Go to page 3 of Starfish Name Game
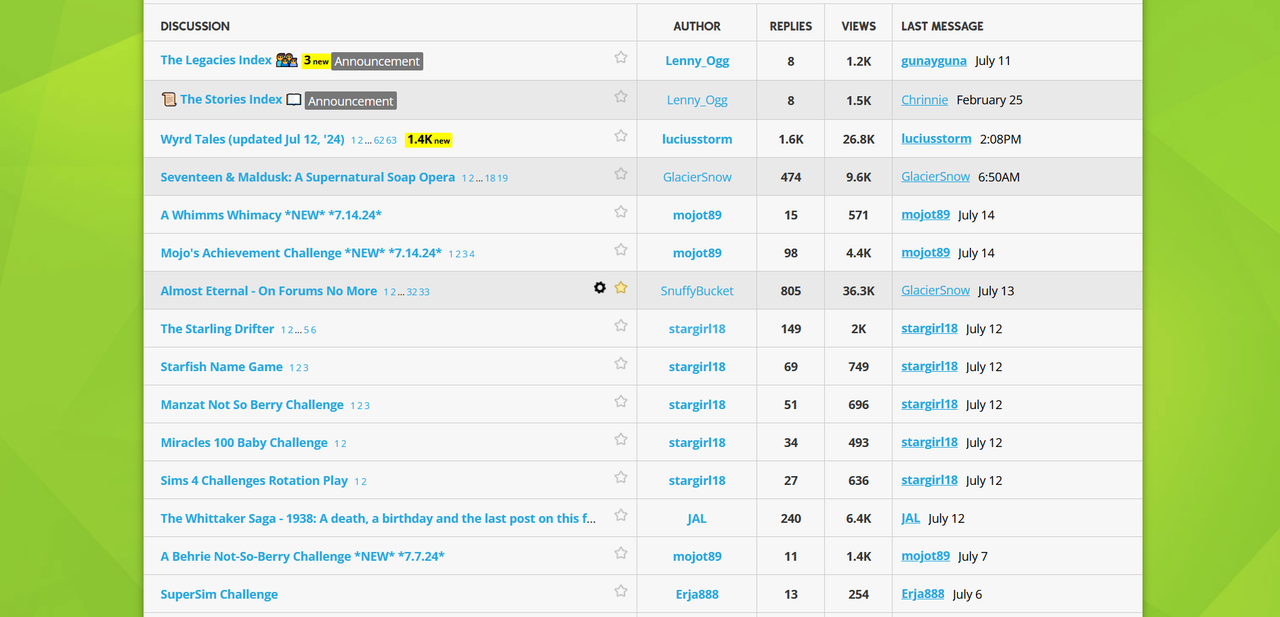The width and height of the screenshot is (1280, 617). [x=305, y=369]
